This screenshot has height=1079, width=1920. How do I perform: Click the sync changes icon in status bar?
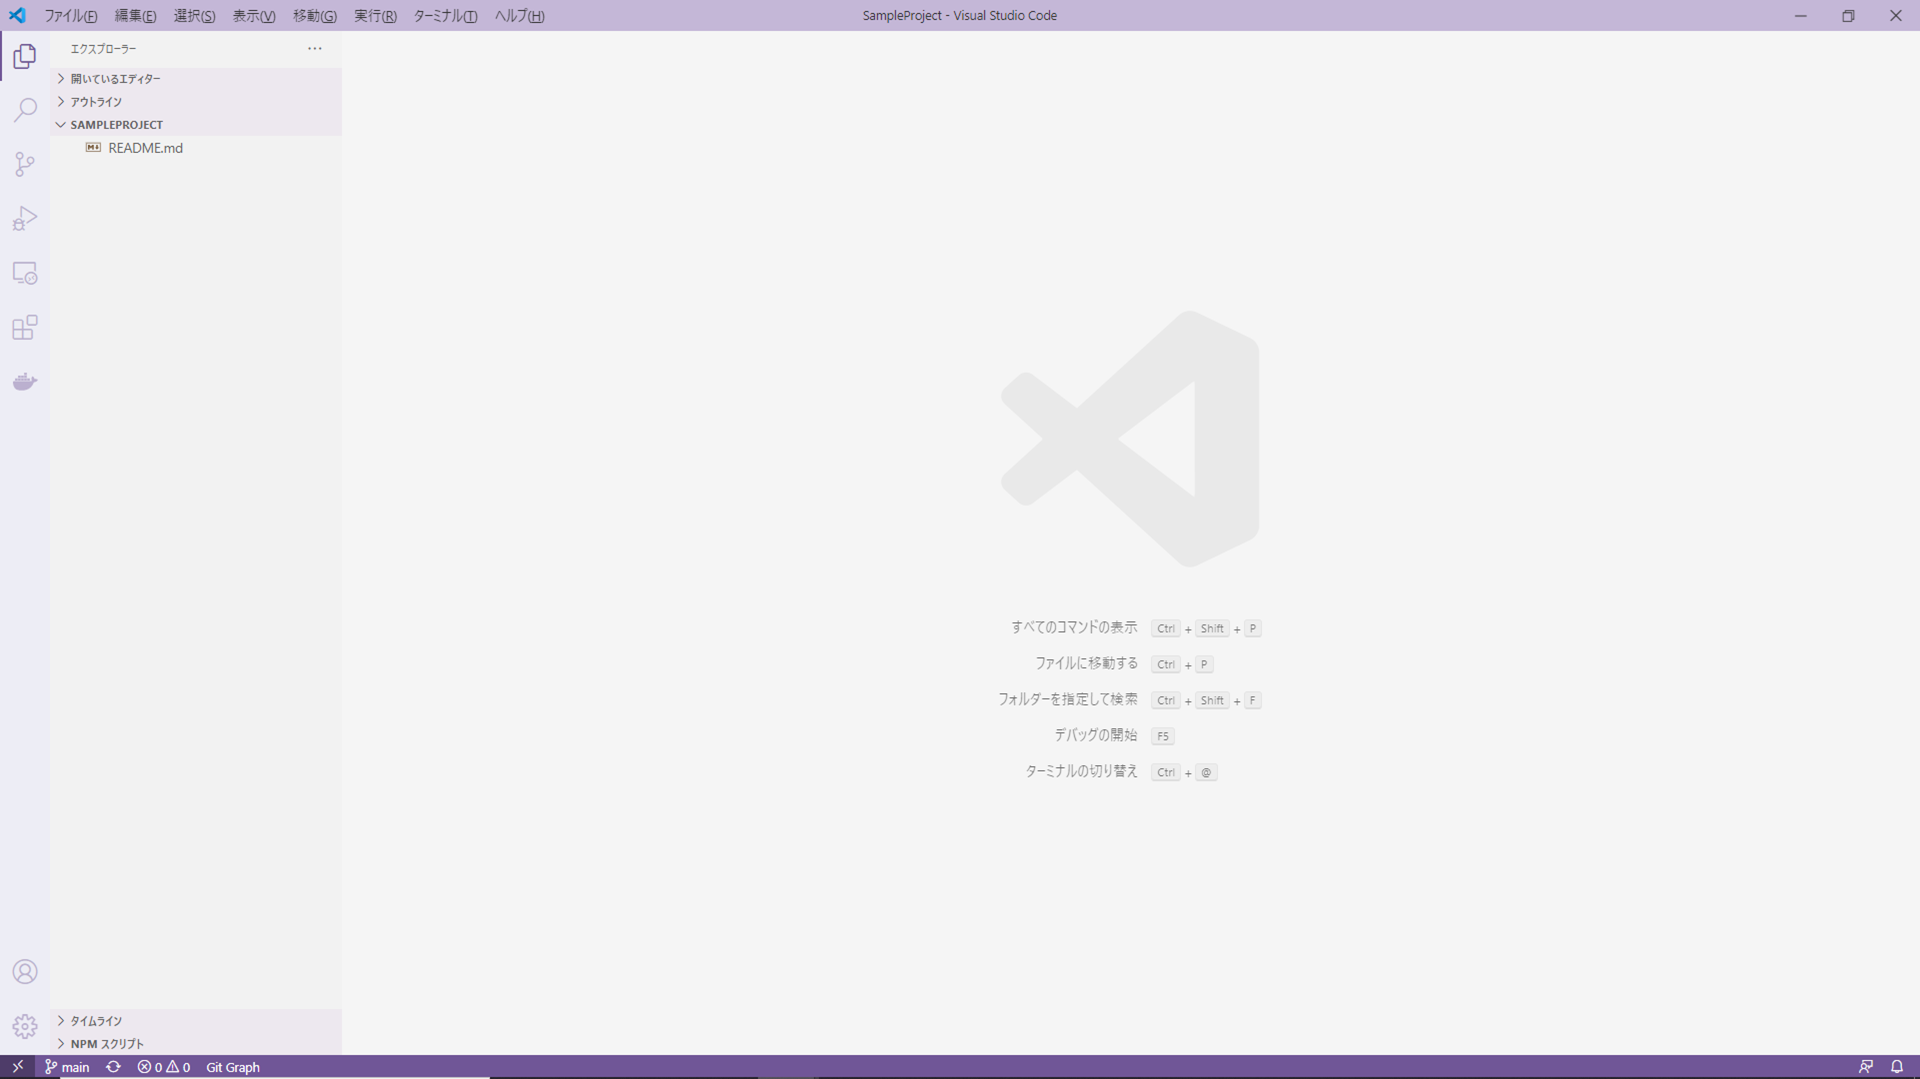click(x=113, y=1067)
